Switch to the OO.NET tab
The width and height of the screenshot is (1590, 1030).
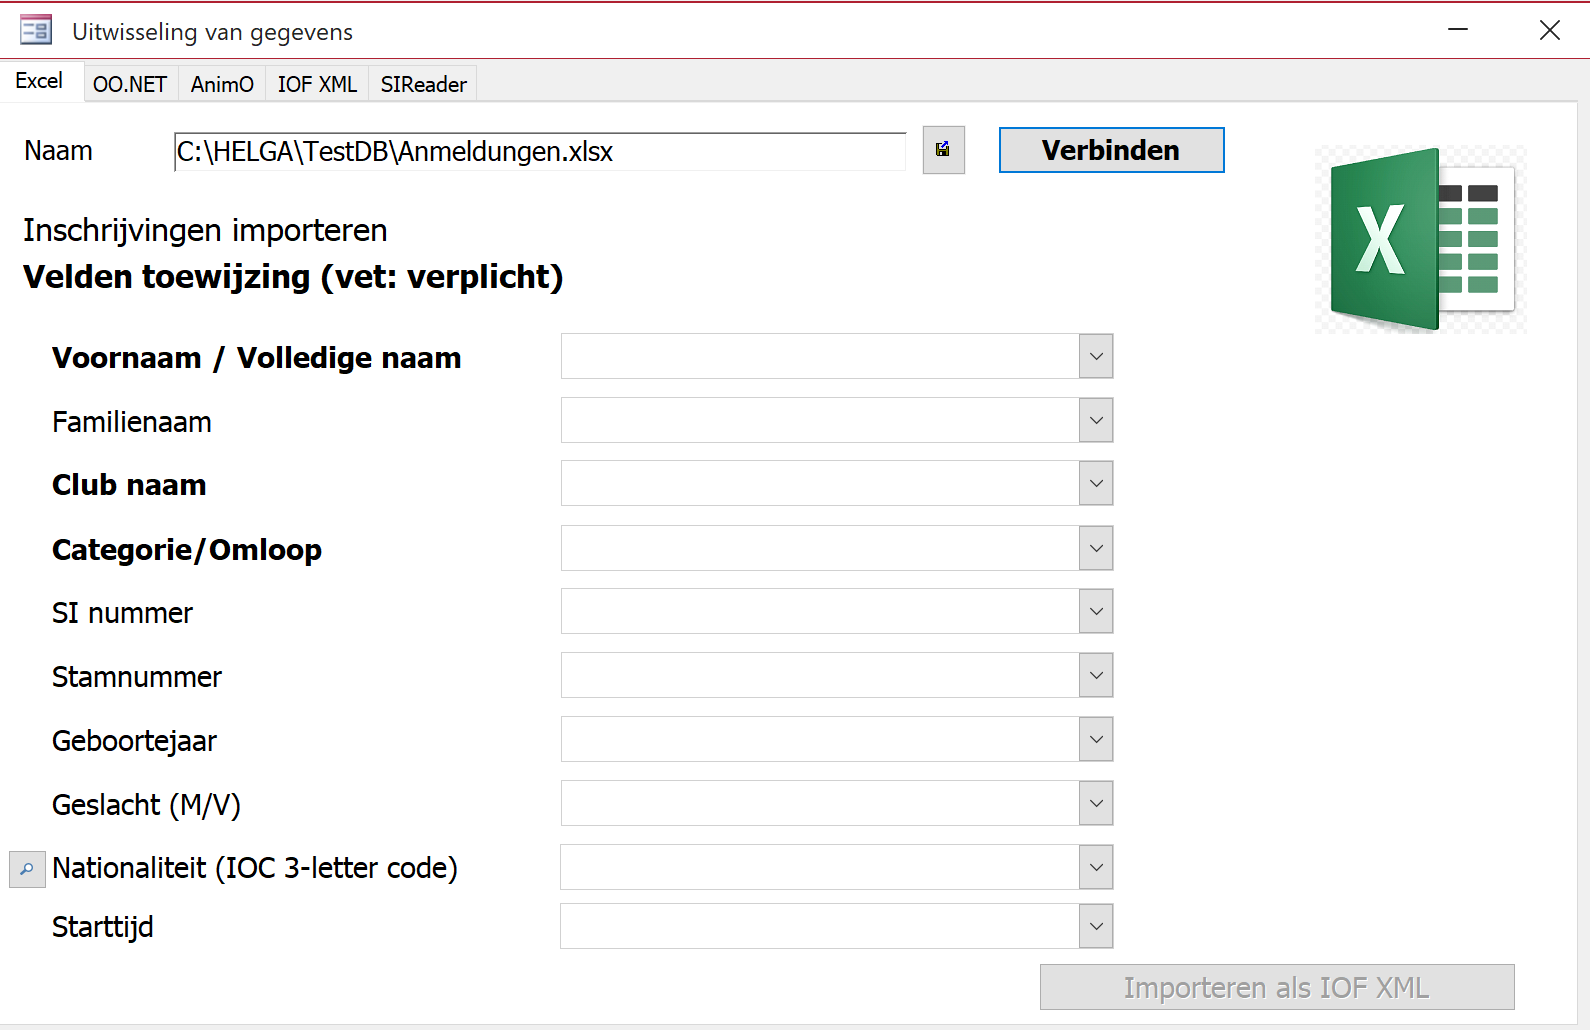130,84
